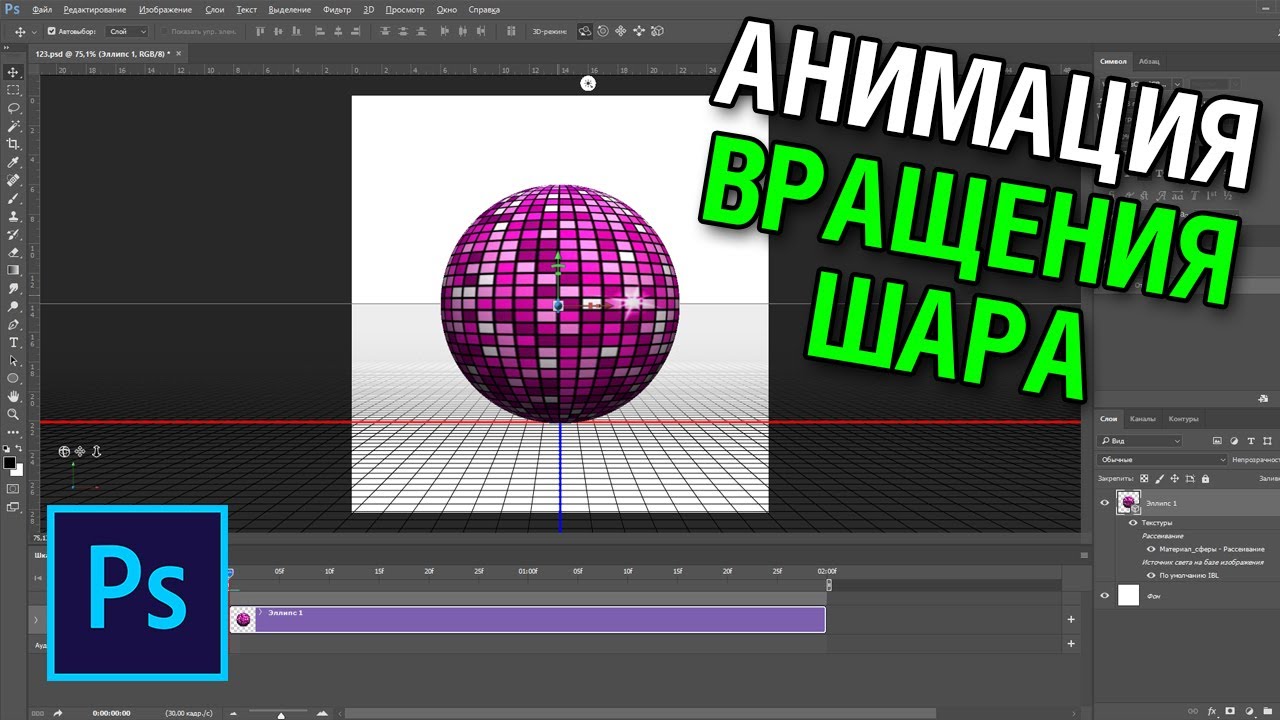Viewport: 1280px width, 720px height.
Task: Click the foreground color swatch
Action: pyautogui.click(x=9, y=463)
